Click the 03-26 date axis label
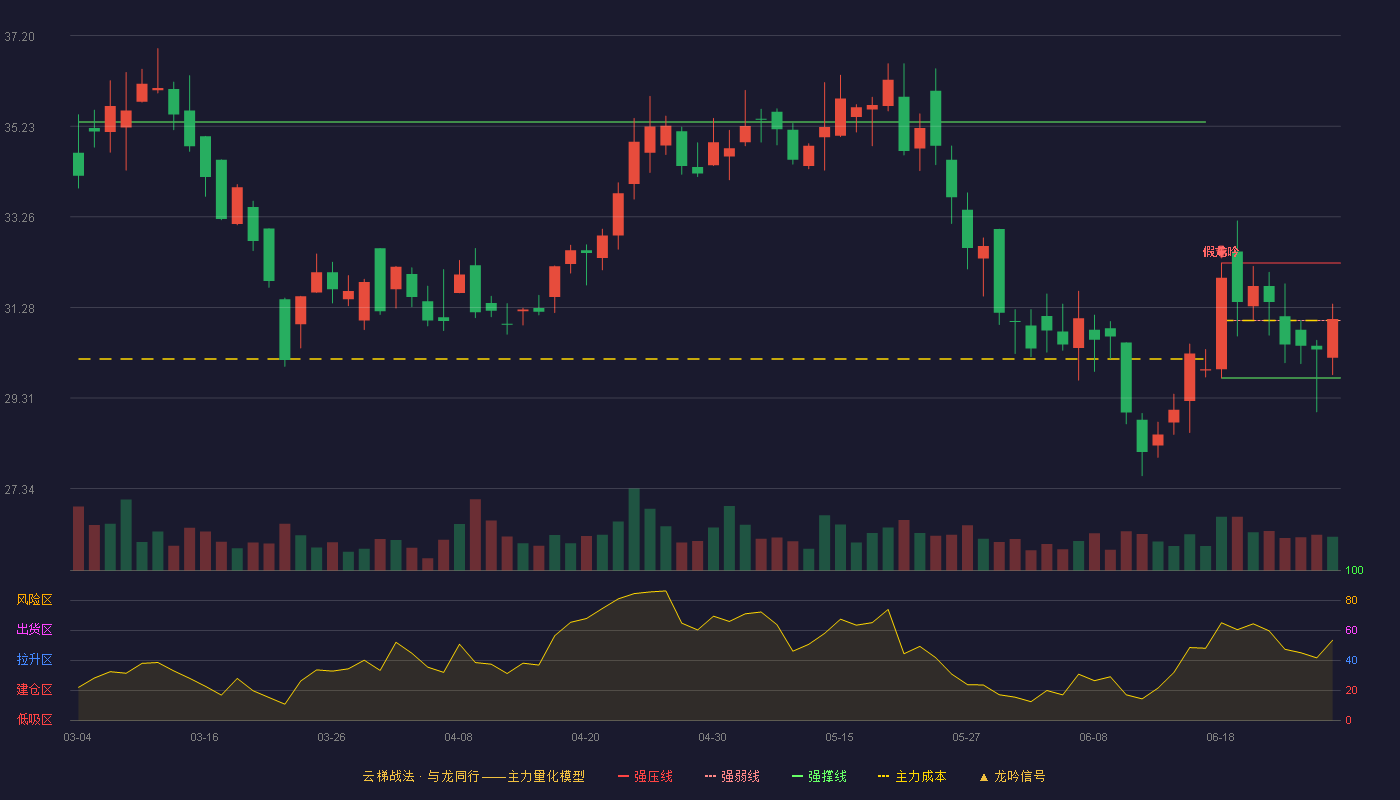The width and height of the screenshot is (1400, 800). [x=331, y=737]
